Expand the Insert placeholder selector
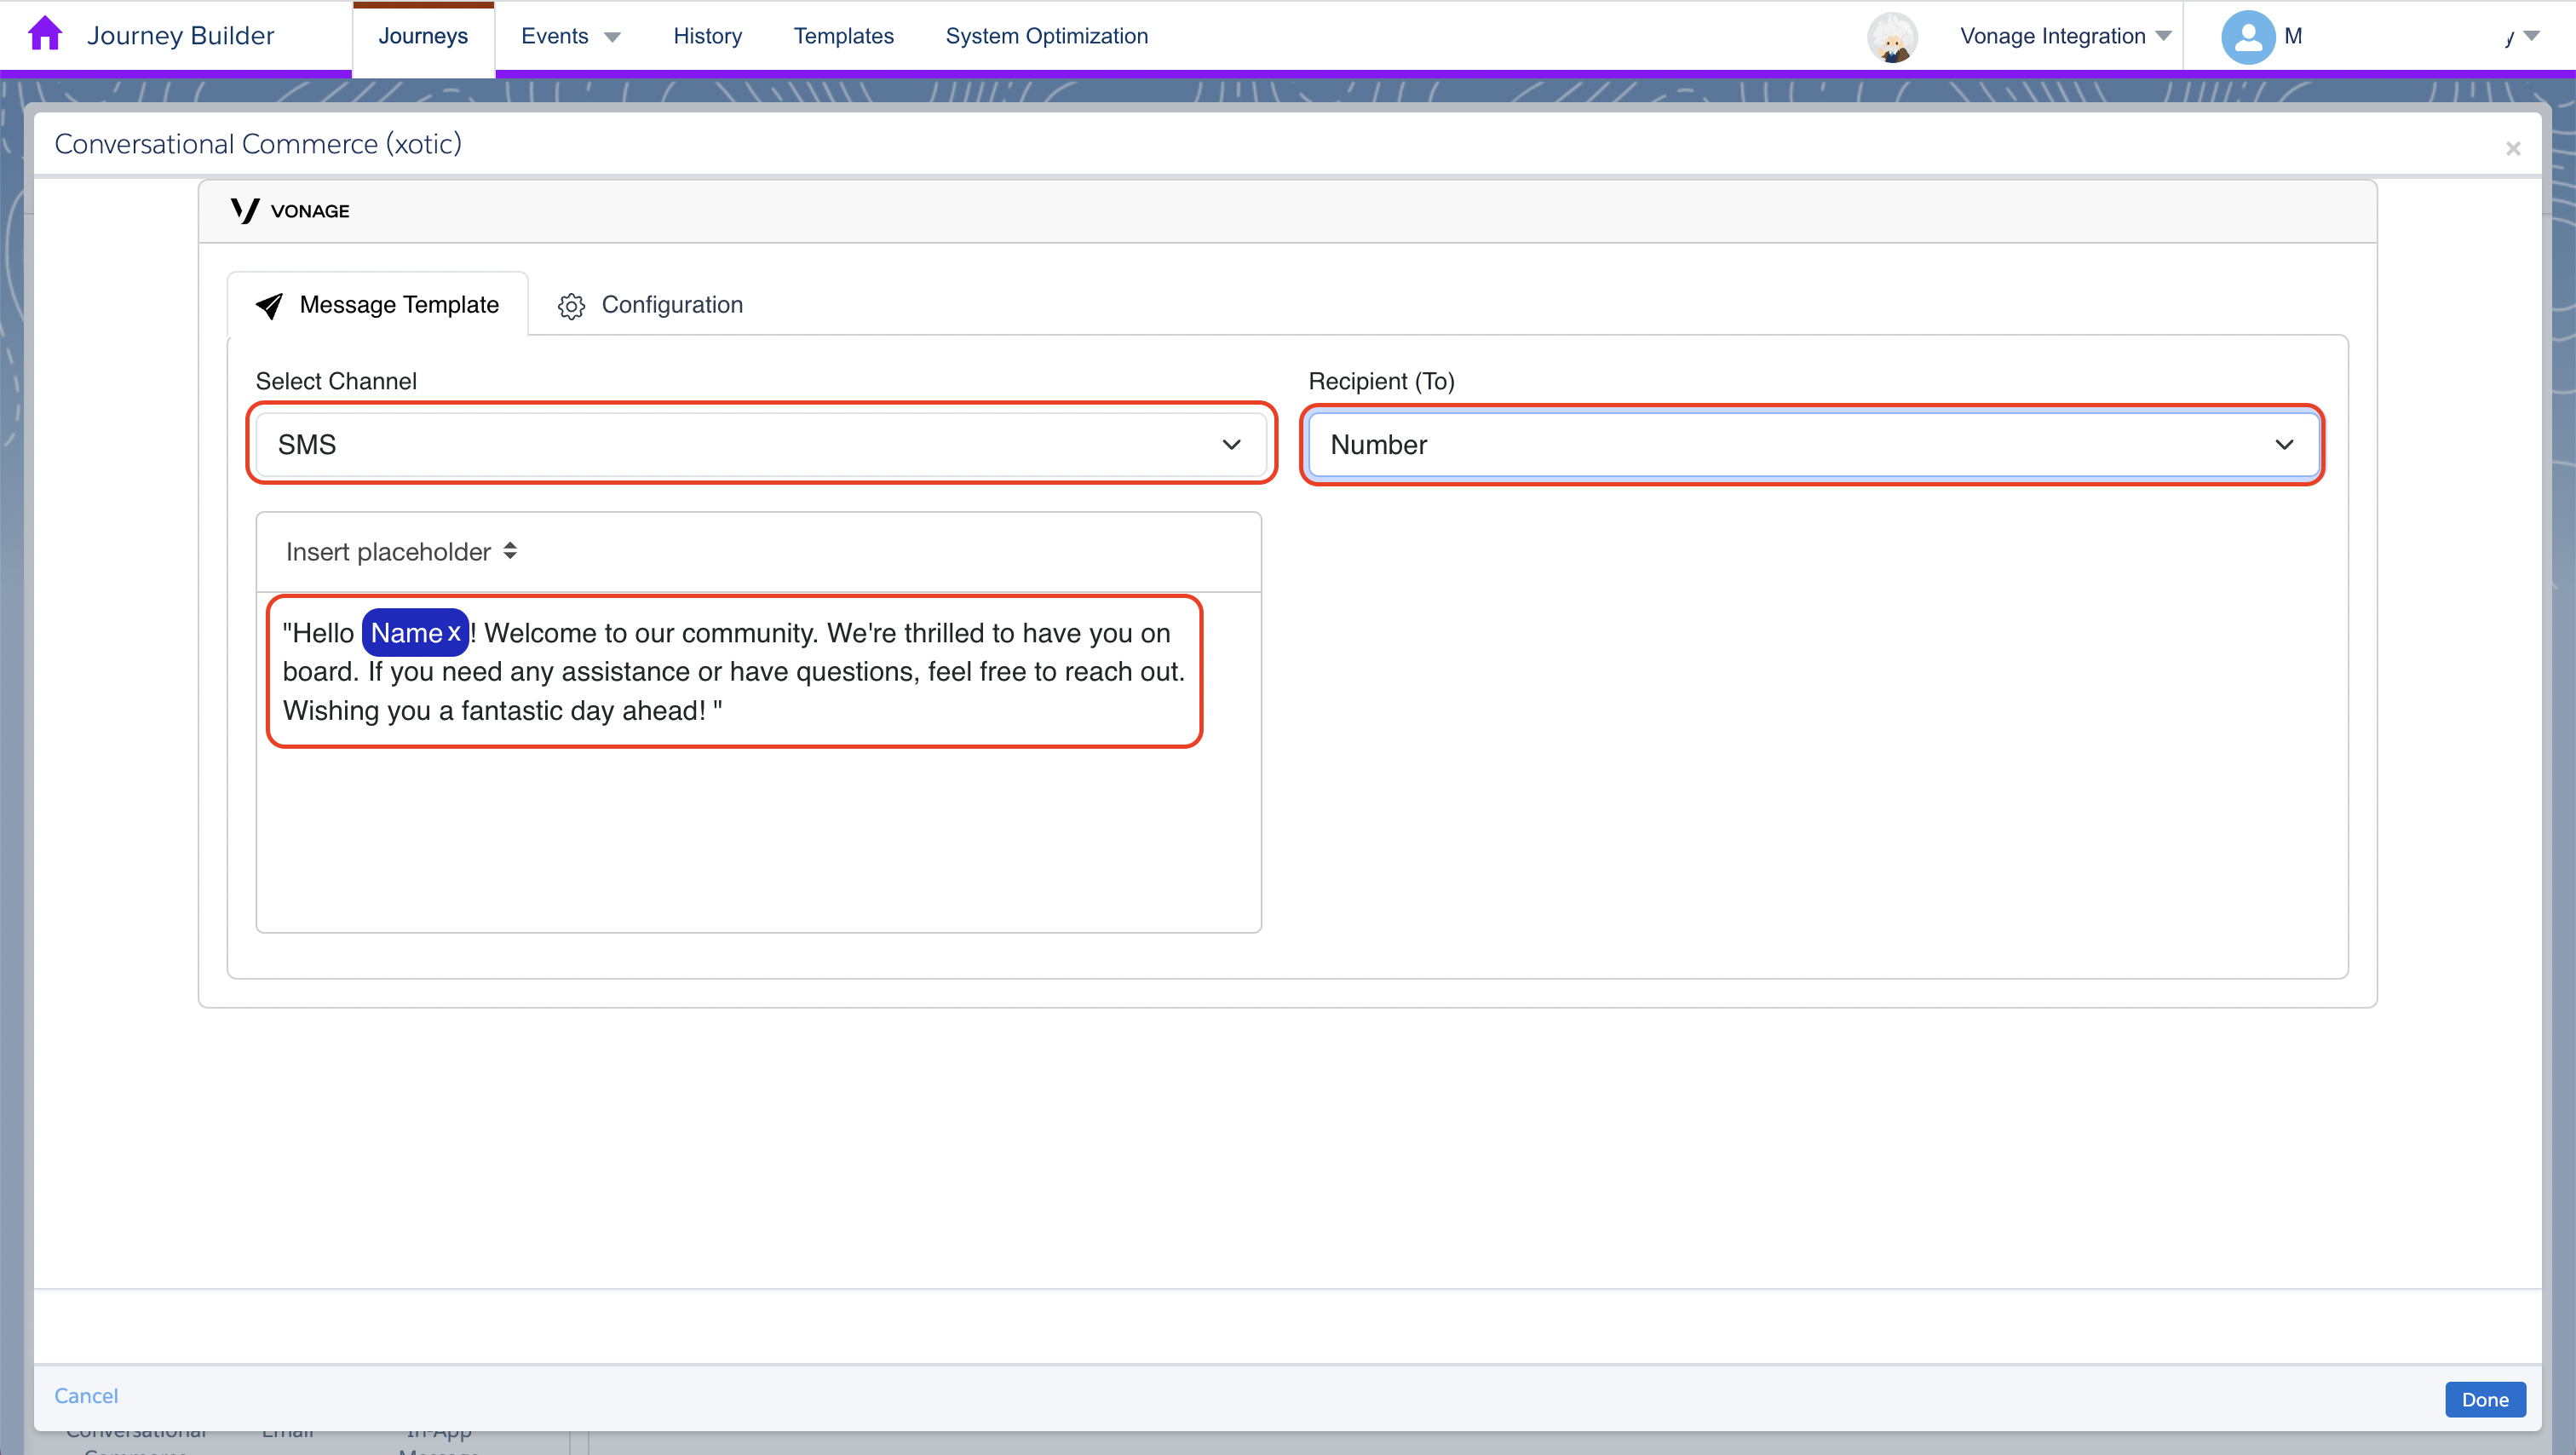 tap(401, 552)
